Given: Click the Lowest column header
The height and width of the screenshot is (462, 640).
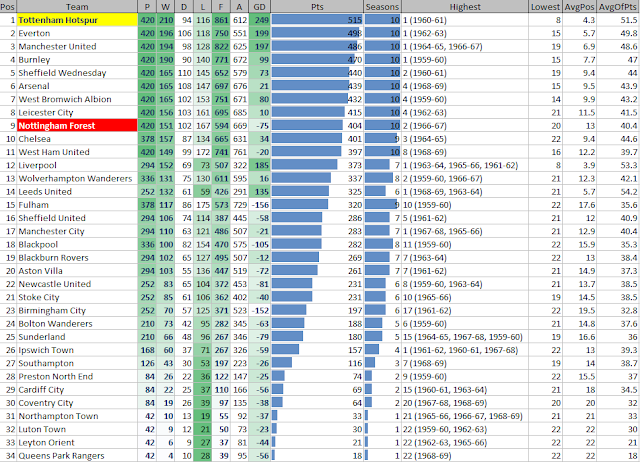Looking at the screenshot, I should pos(546,7).
